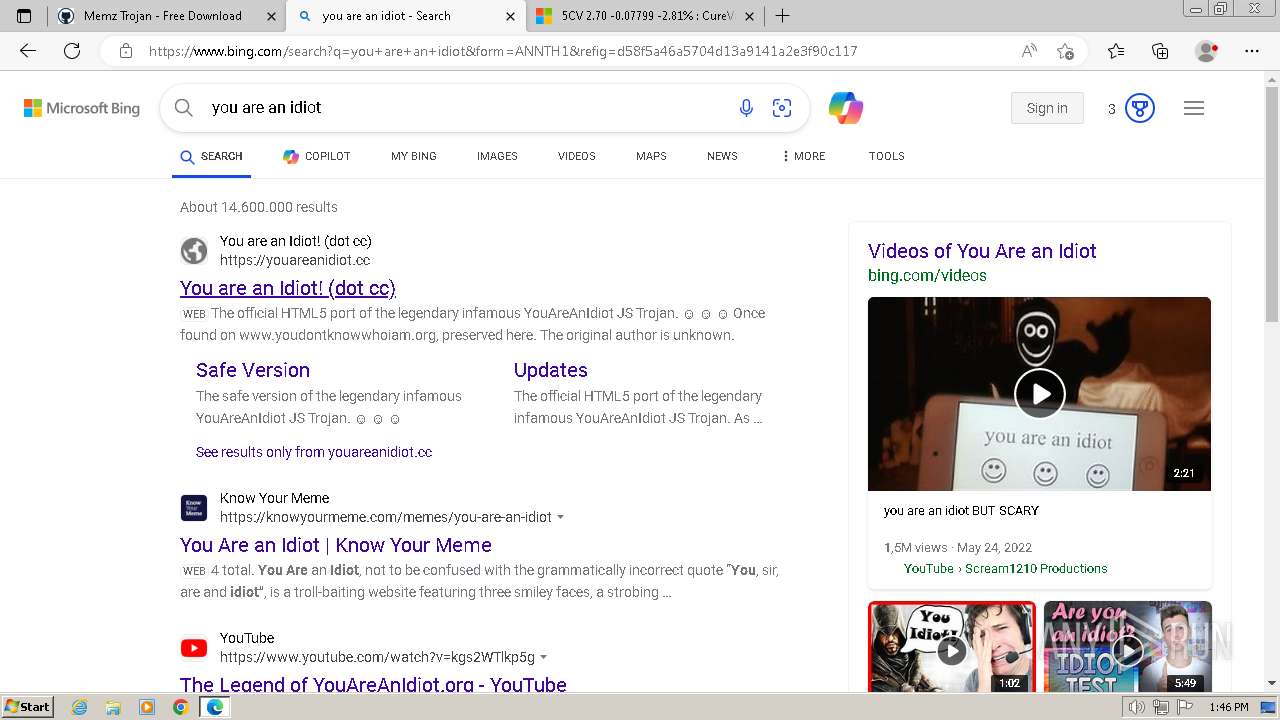The height and width of the screenshot is (720, 1280).
Task: Open Read aloud icon in address bar
Action: pos(1029,51)
